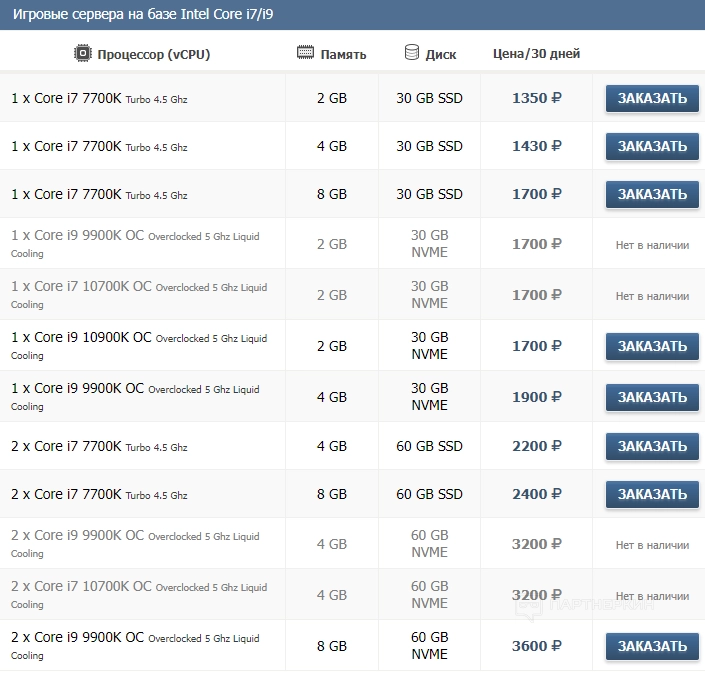Click memory '2 GB' in 1350 ₽ row
Screen dimensions: 705x674
(332, 98)
